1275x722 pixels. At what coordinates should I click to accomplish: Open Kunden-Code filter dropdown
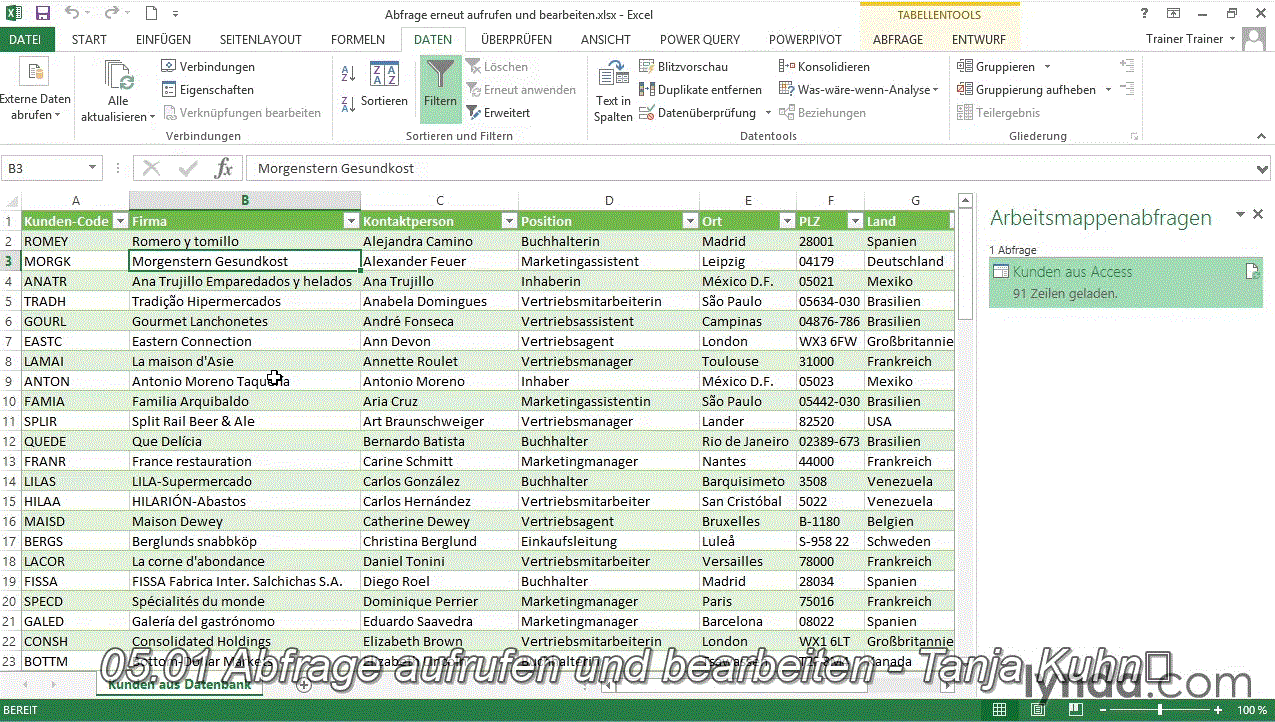120,221
